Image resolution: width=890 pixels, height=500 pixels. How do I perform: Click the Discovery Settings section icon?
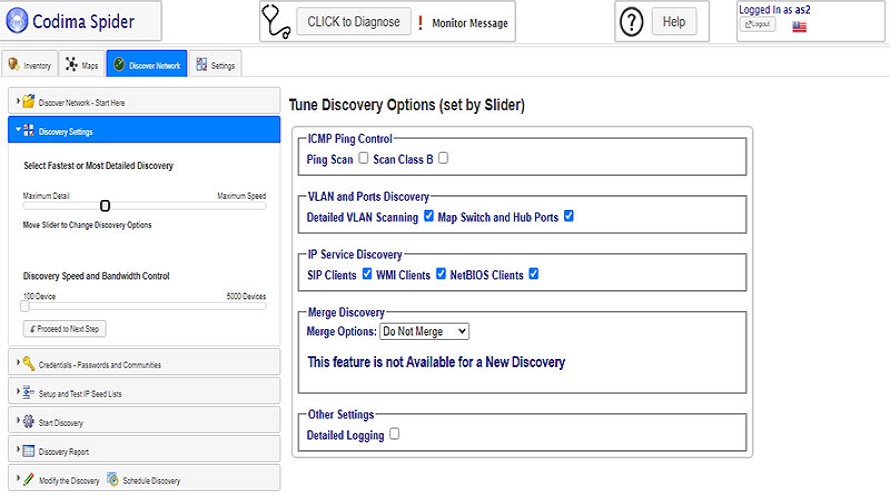(28, 131)
